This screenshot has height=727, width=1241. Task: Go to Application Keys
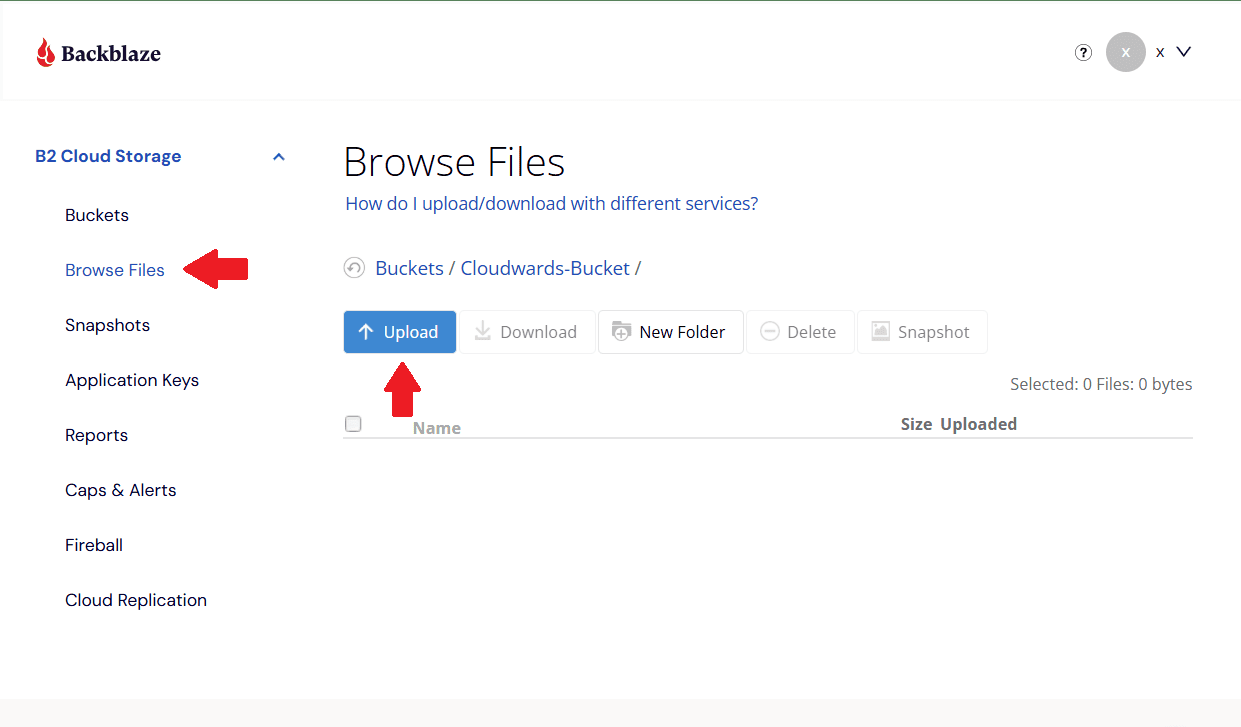(132, 380)
